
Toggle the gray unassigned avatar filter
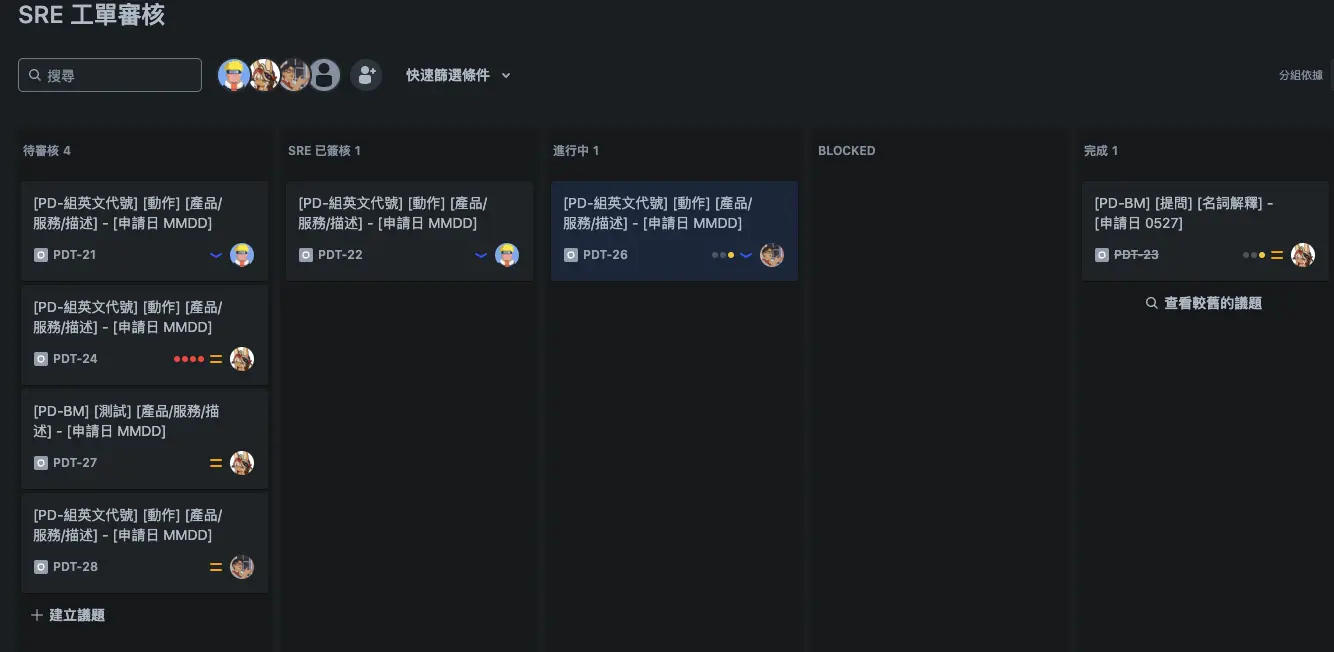pos(324,75)
